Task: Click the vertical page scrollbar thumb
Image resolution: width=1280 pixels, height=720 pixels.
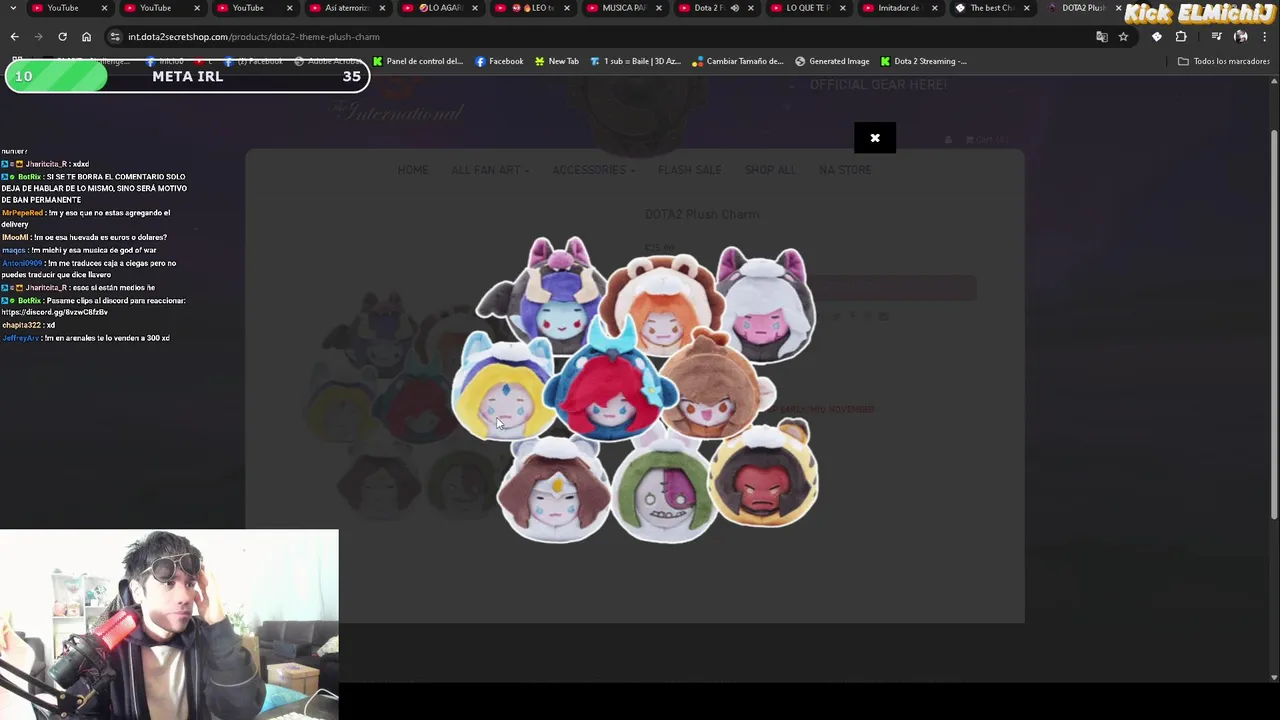Action: click(1274, 325)
